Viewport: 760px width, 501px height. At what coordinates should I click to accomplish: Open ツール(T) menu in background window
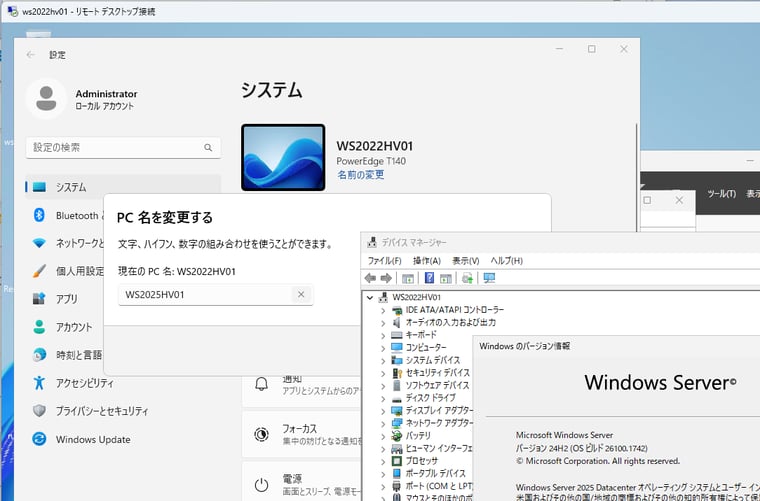721,194
